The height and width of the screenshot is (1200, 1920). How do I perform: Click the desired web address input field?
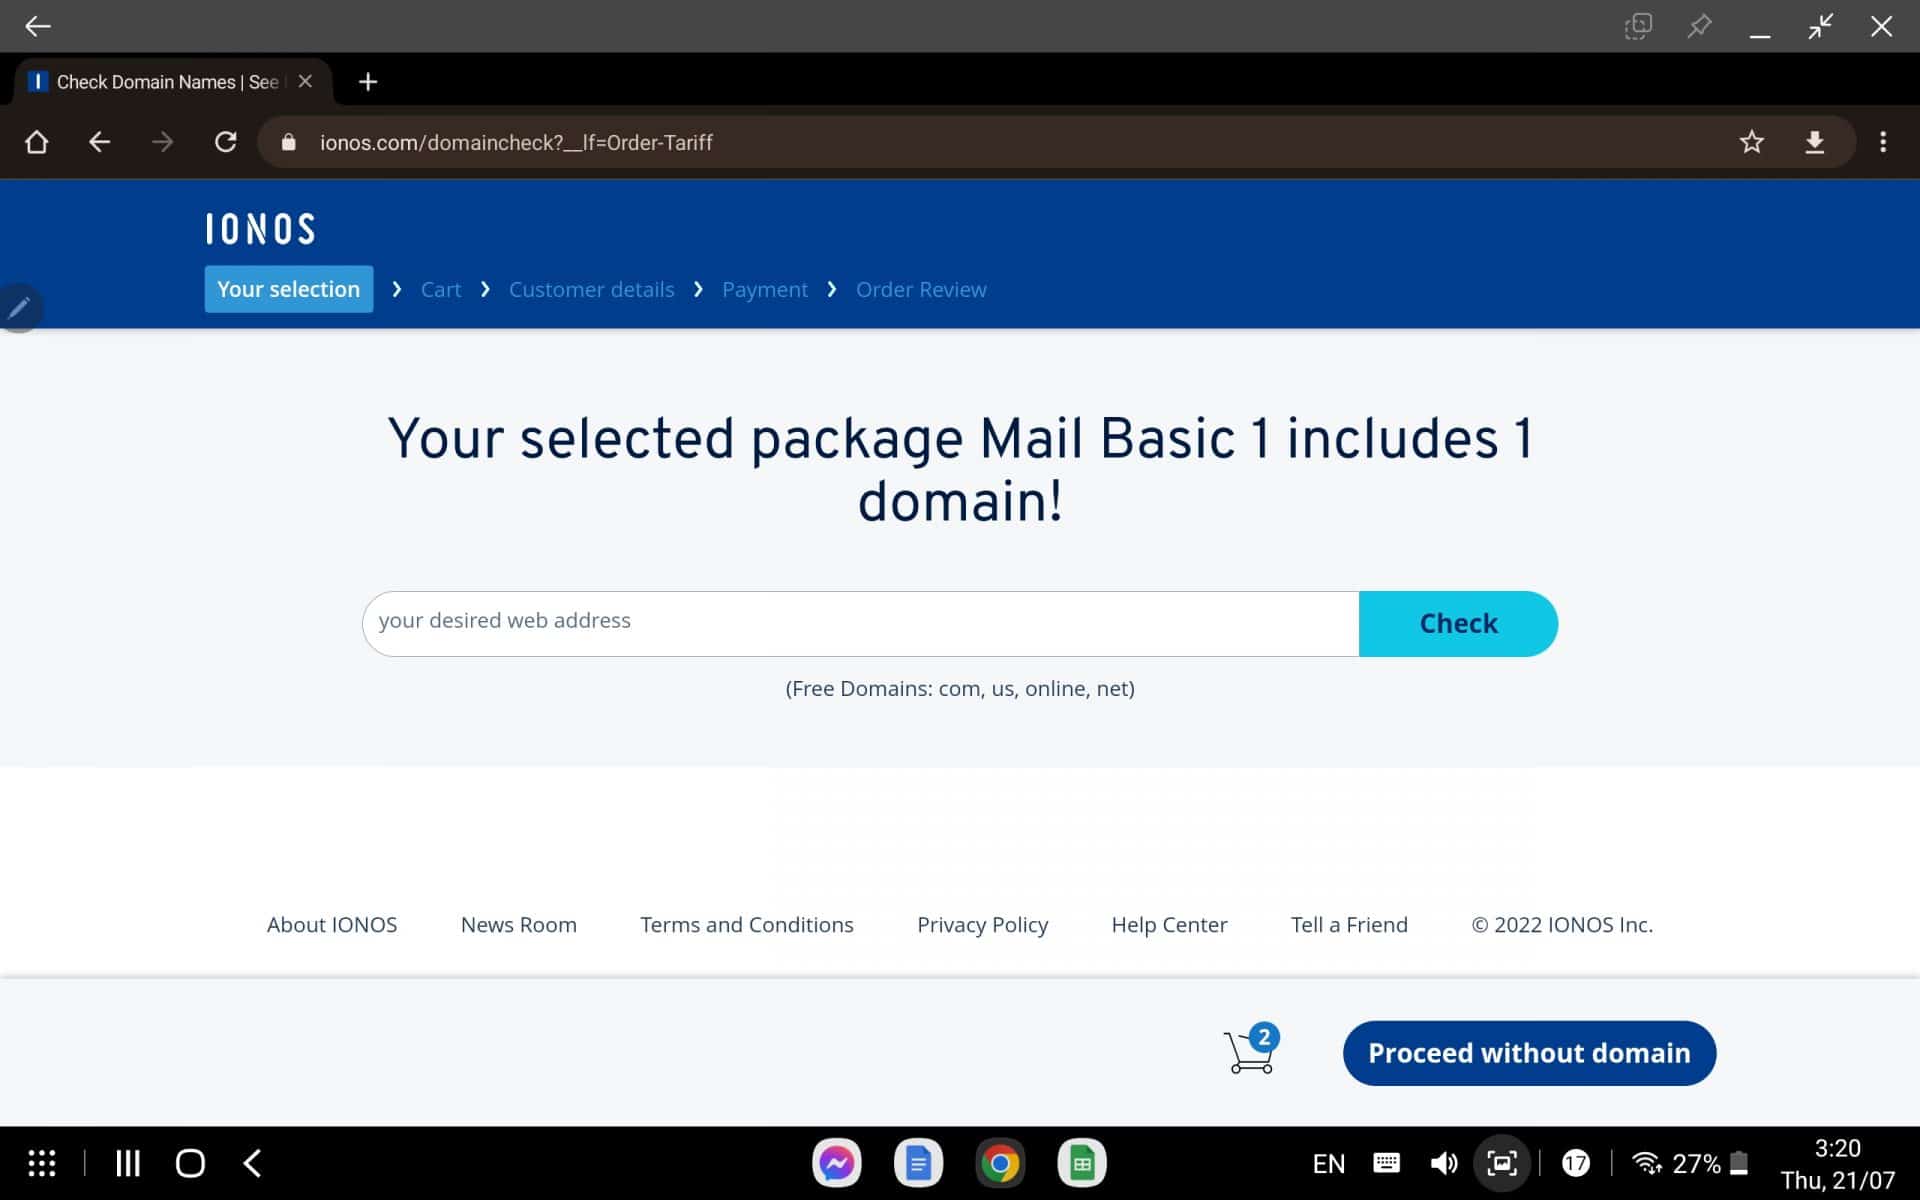coord(860,622)
